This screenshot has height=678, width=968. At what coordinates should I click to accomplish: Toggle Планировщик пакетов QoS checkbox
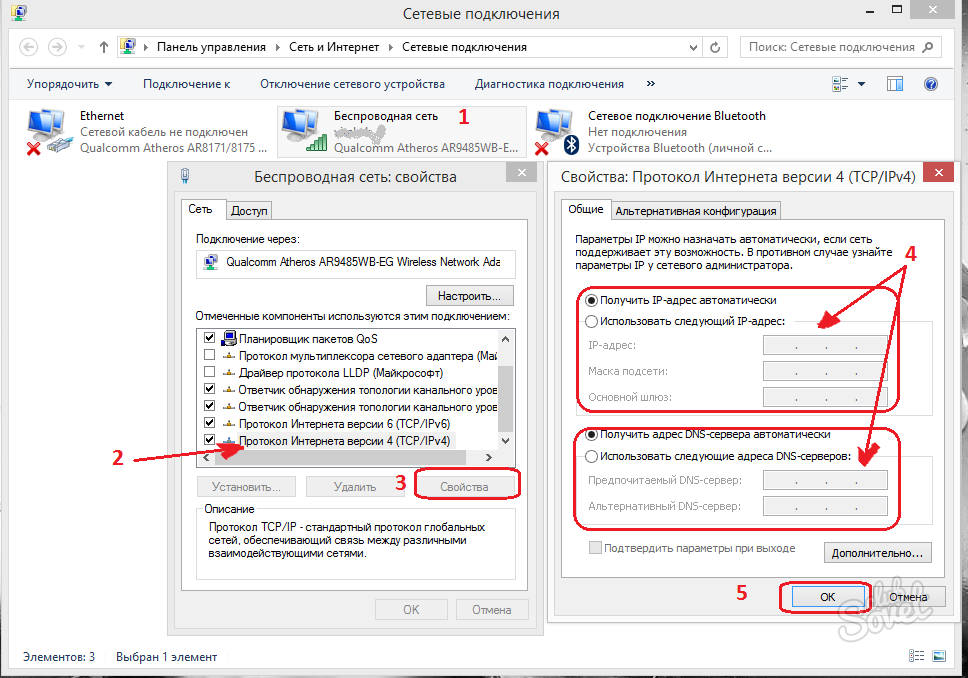click(209, 338)
